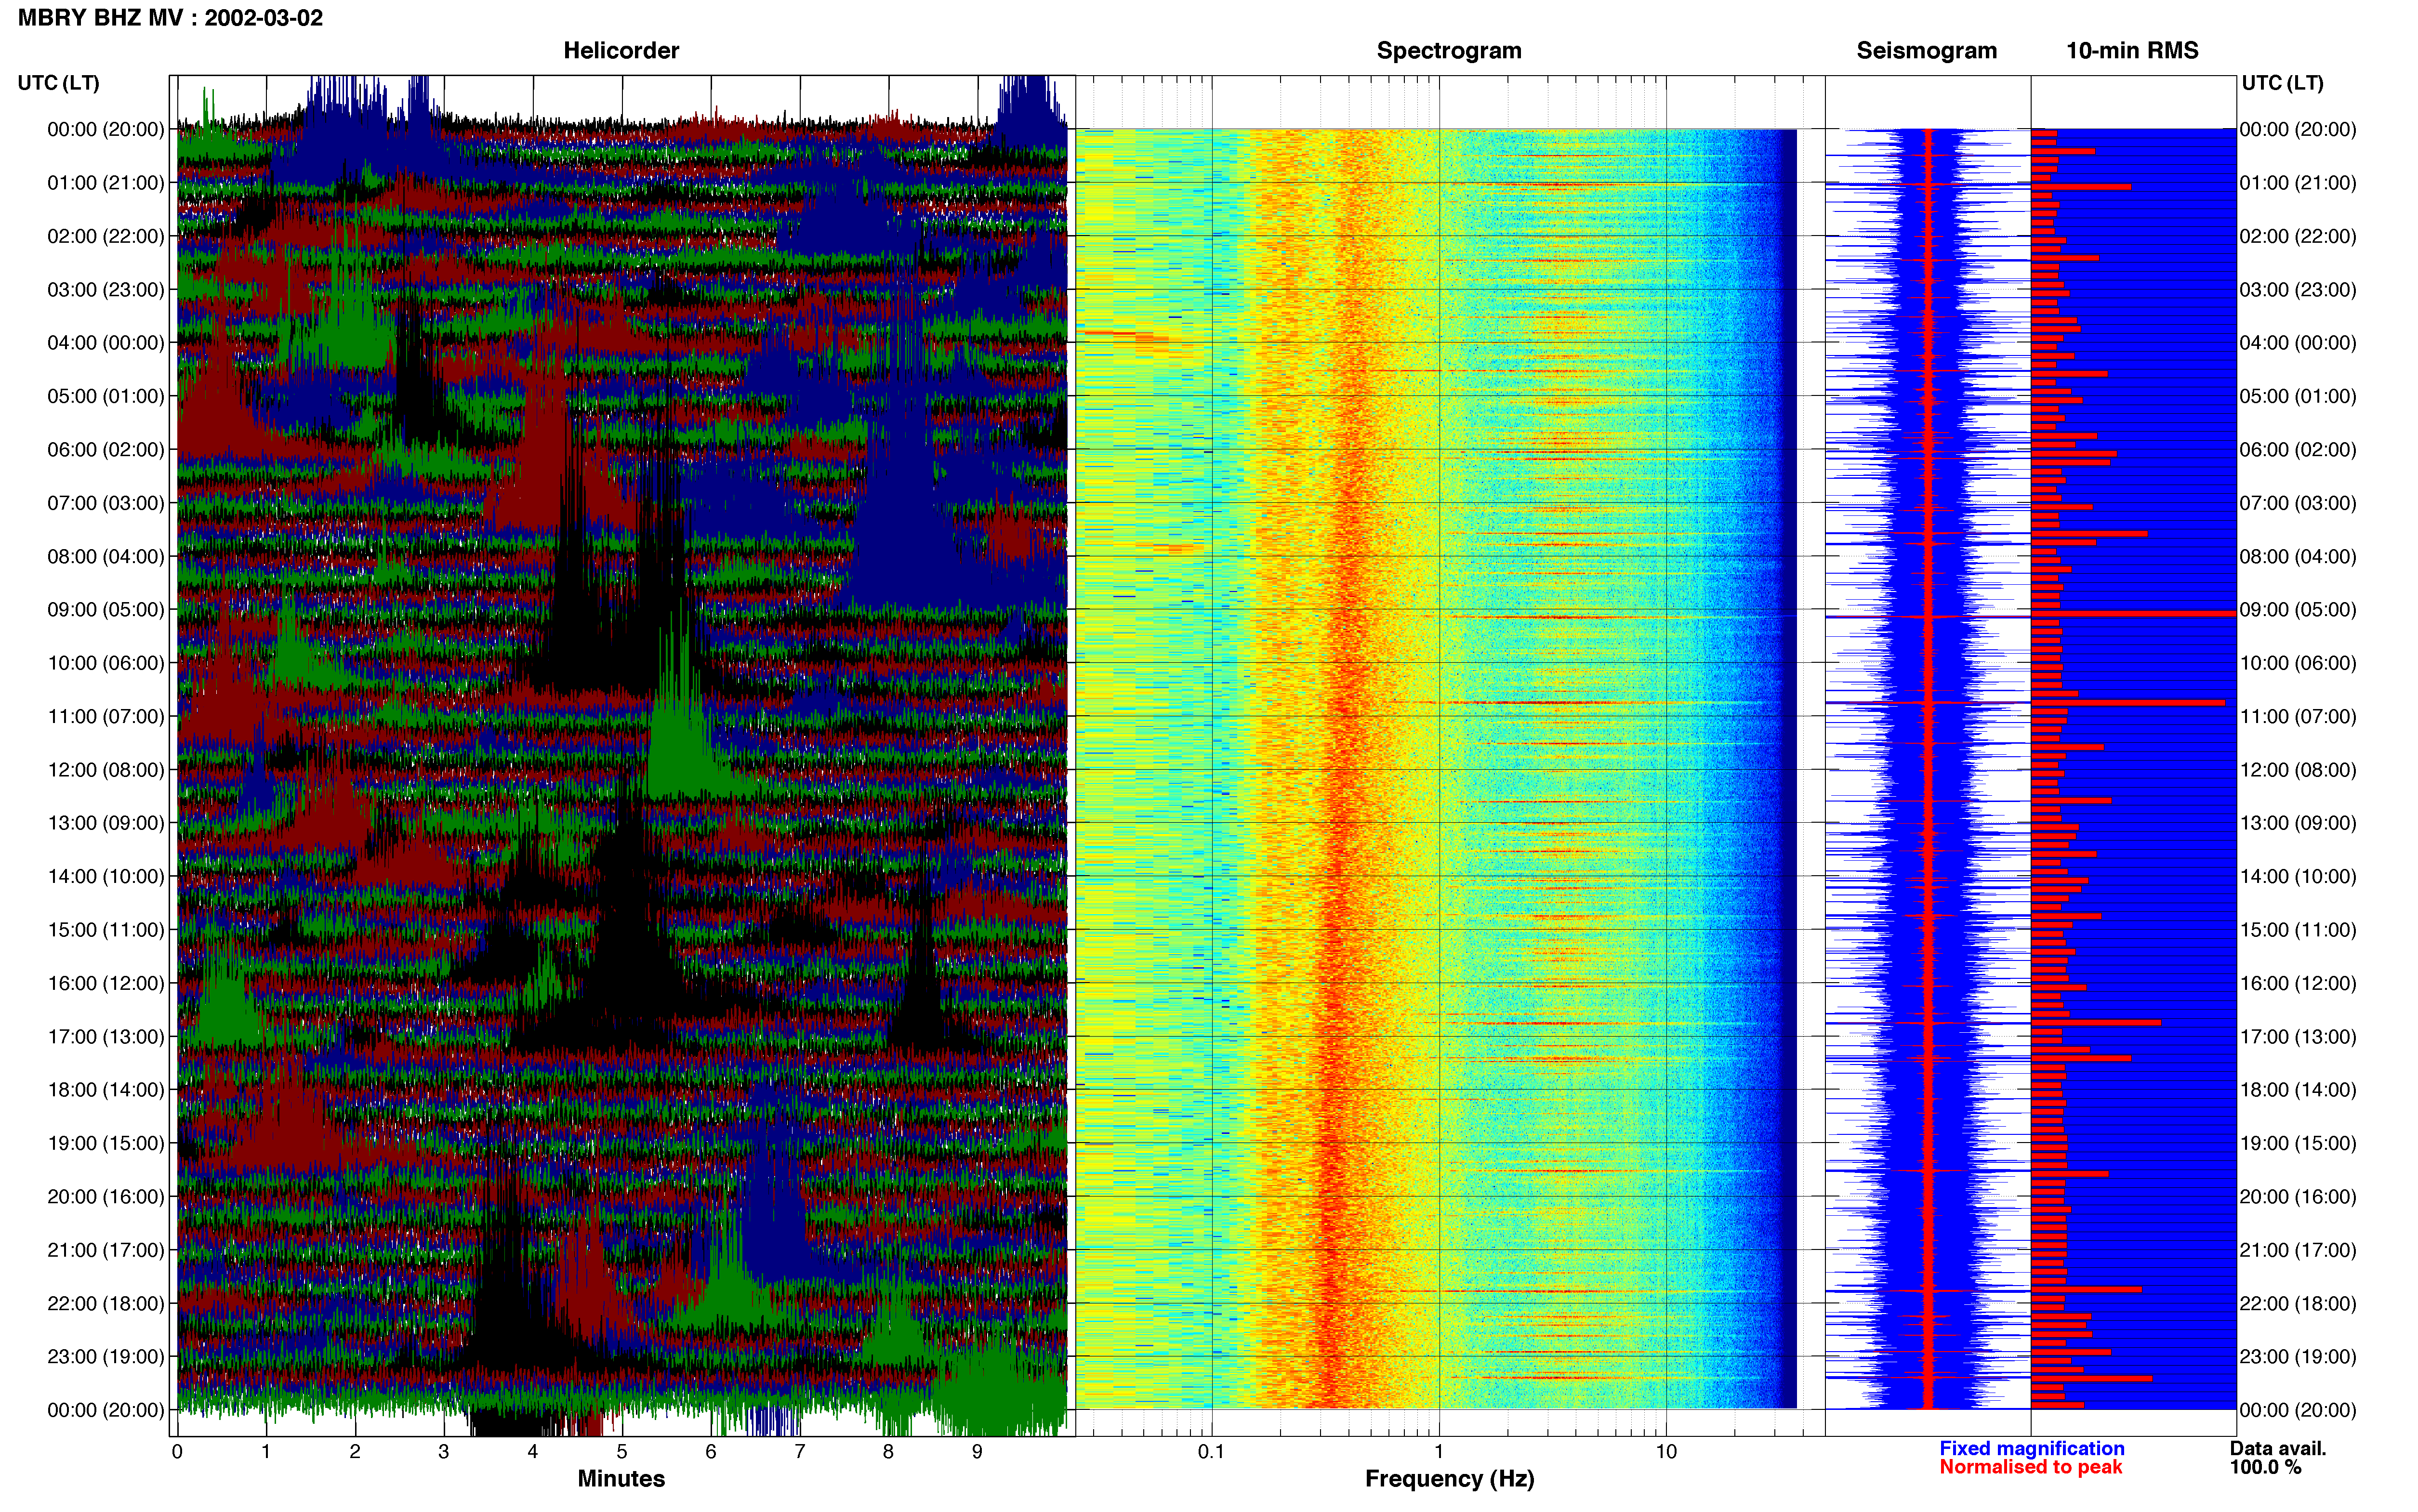Click left time label '16:00 (12:00)'
2418x1512 pixels.
click(x=106, y=983)
